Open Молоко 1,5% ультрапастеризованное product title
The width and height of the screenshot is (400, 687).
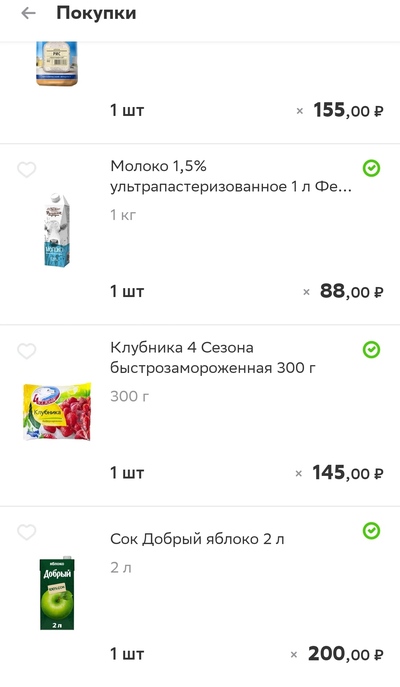click(231, 176)
